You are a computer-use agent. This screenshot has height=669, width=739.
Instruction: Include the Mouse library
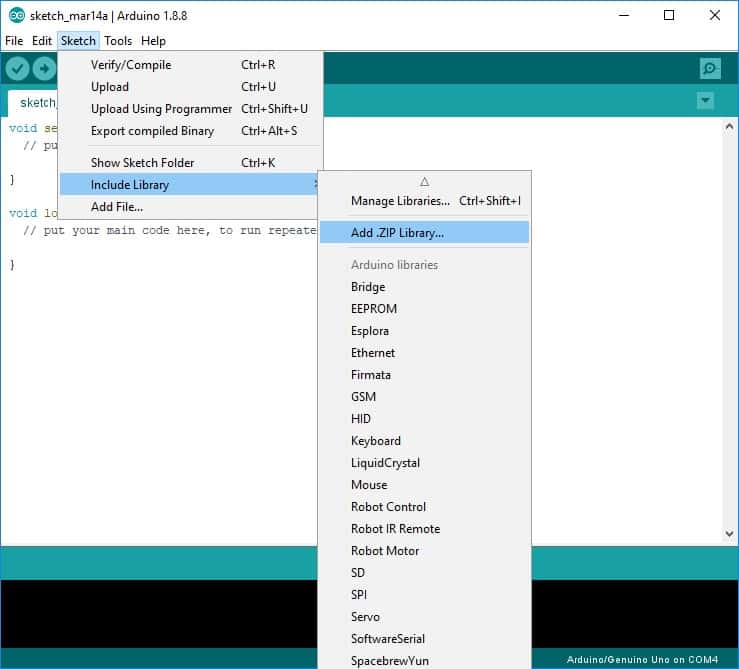point(424,485)
